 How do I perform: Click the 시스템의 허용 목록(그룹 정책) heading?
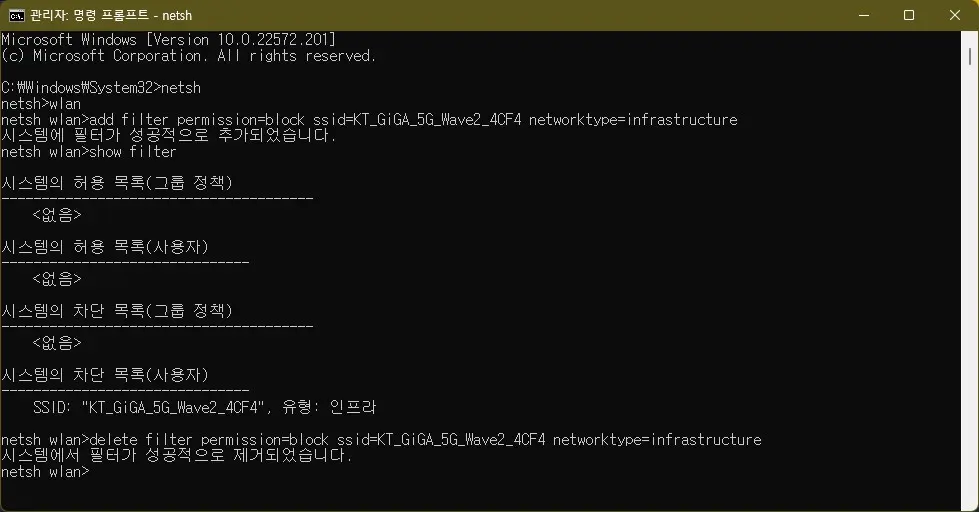point(117,183)
